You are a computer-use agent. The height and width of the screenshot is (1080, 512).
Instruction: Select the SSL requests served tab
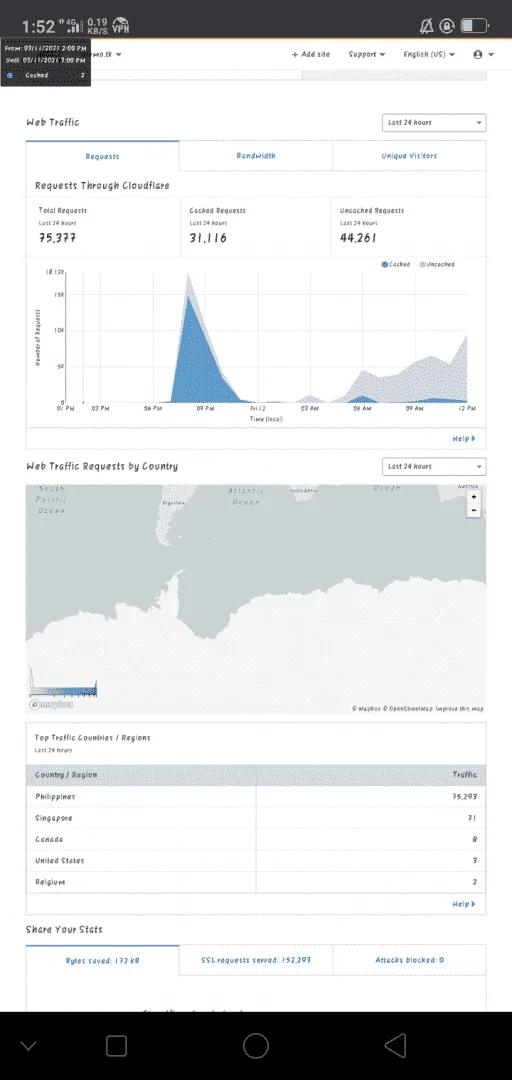[256, 960]
